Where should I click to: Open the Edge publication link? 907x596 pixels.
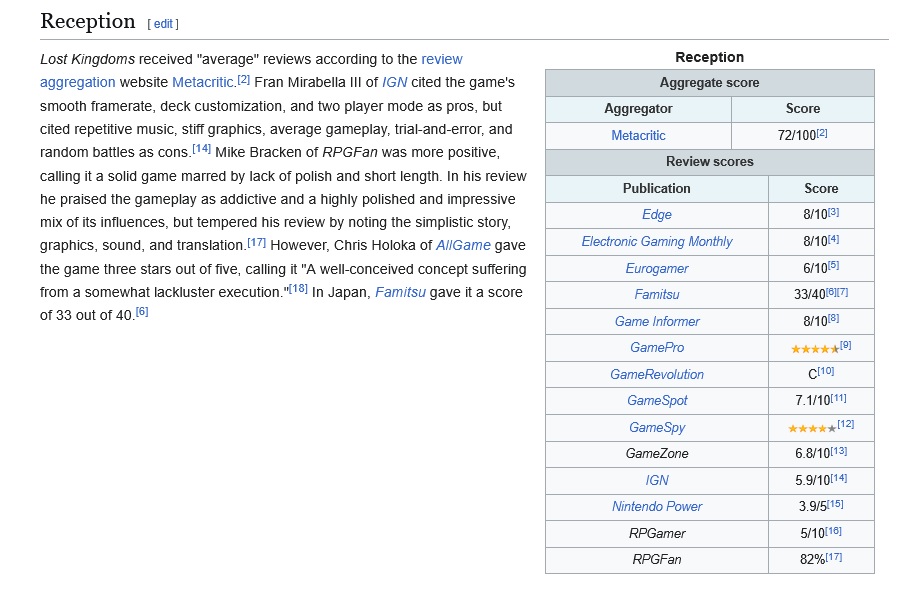tap(657, 215)
